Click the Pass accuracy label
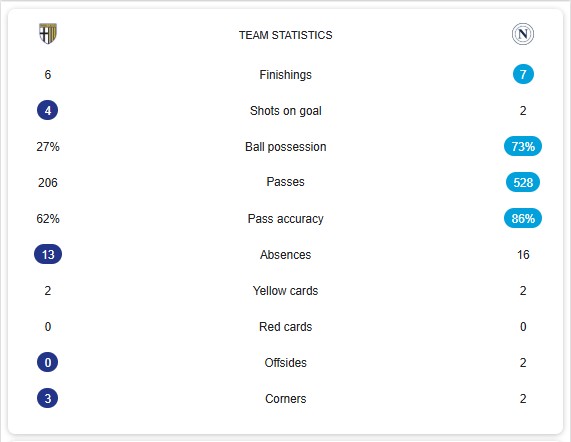 click(286, 219)
